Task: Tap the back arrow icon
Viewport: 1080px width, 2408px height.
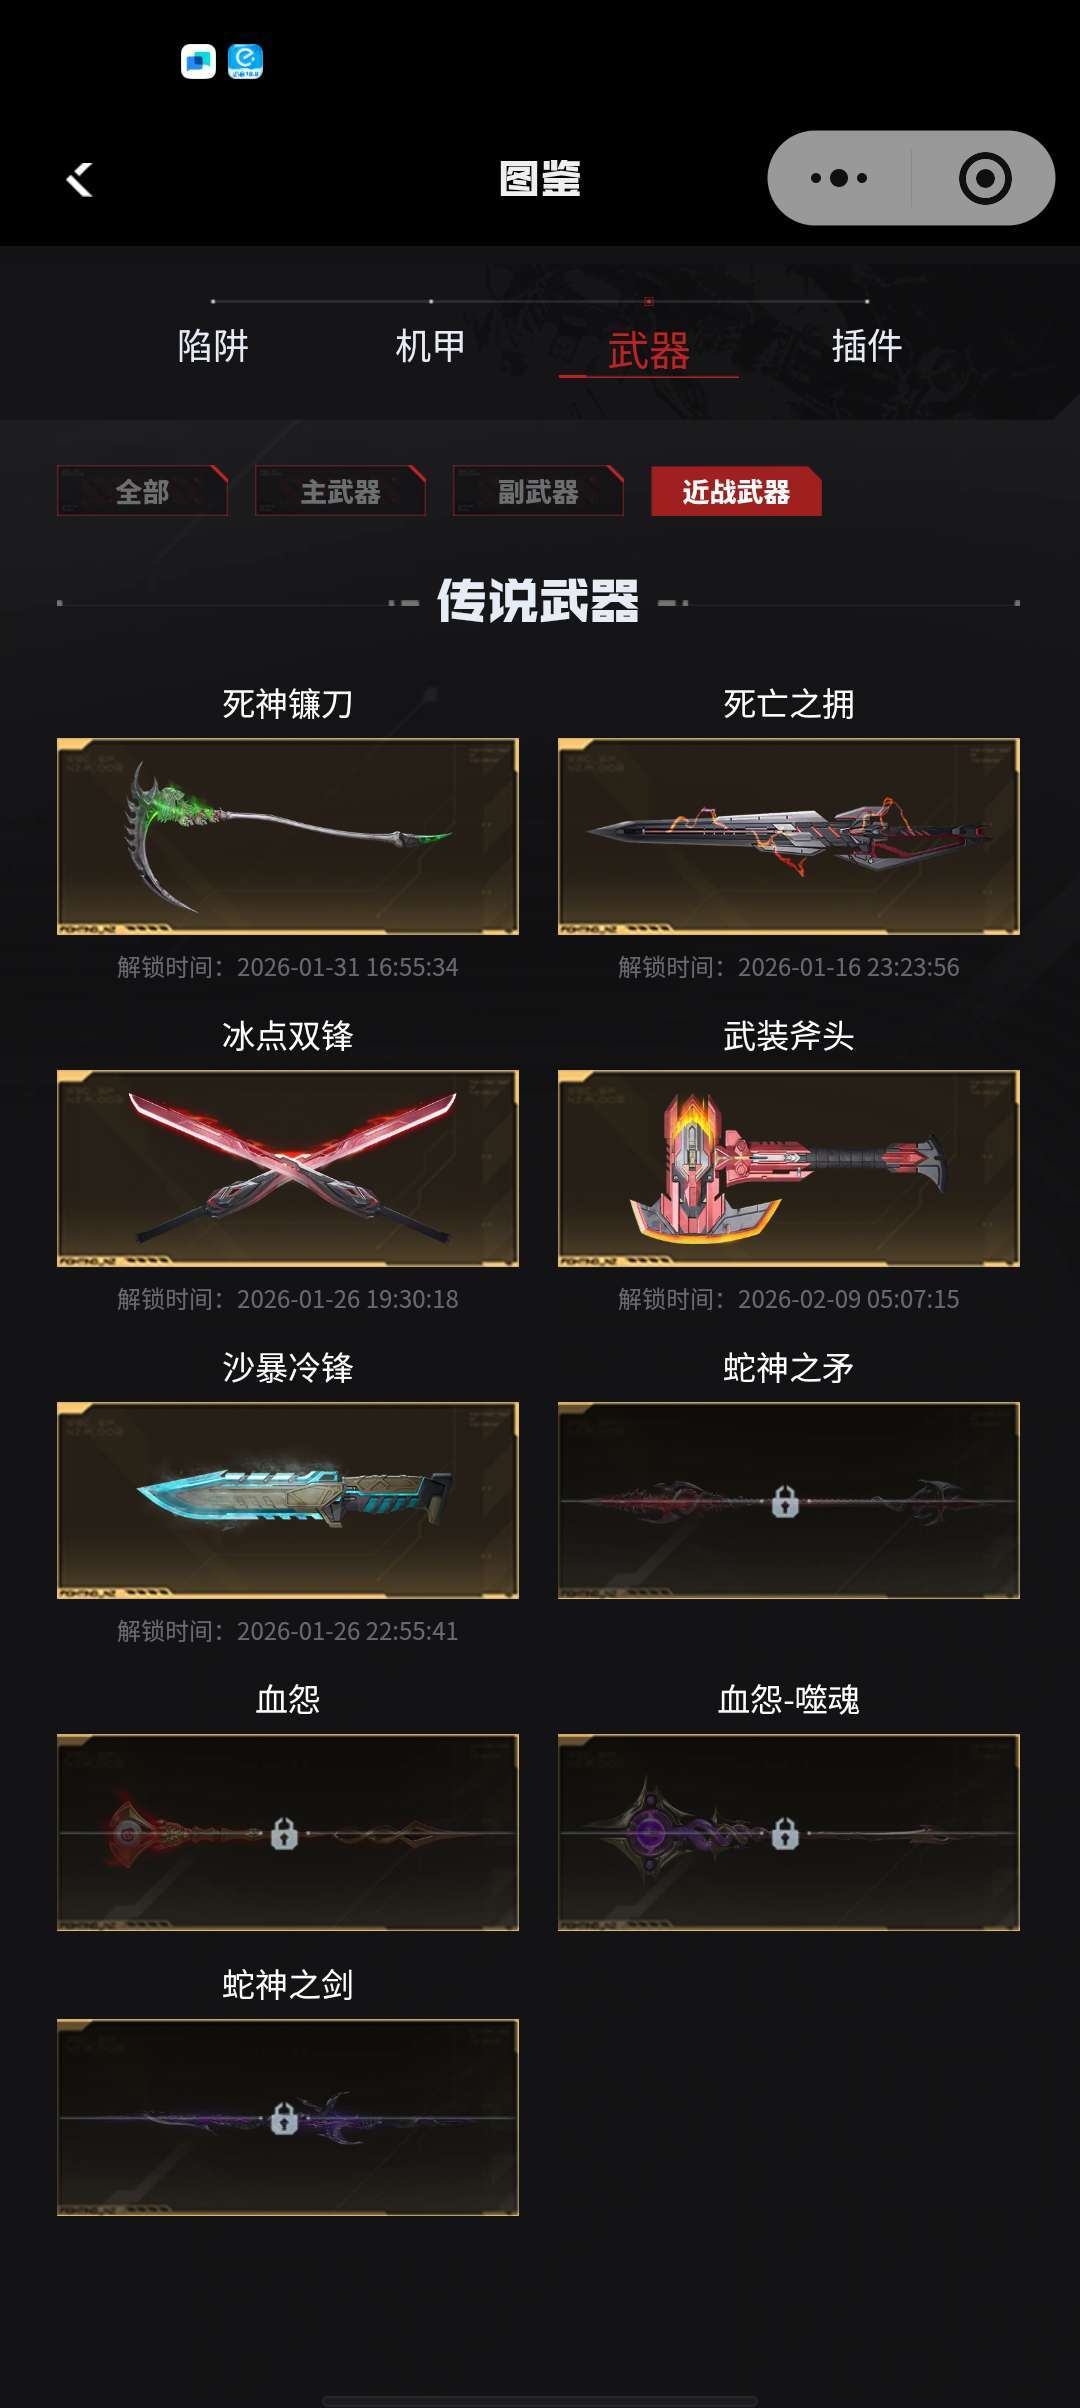Action: coord(79,180)
